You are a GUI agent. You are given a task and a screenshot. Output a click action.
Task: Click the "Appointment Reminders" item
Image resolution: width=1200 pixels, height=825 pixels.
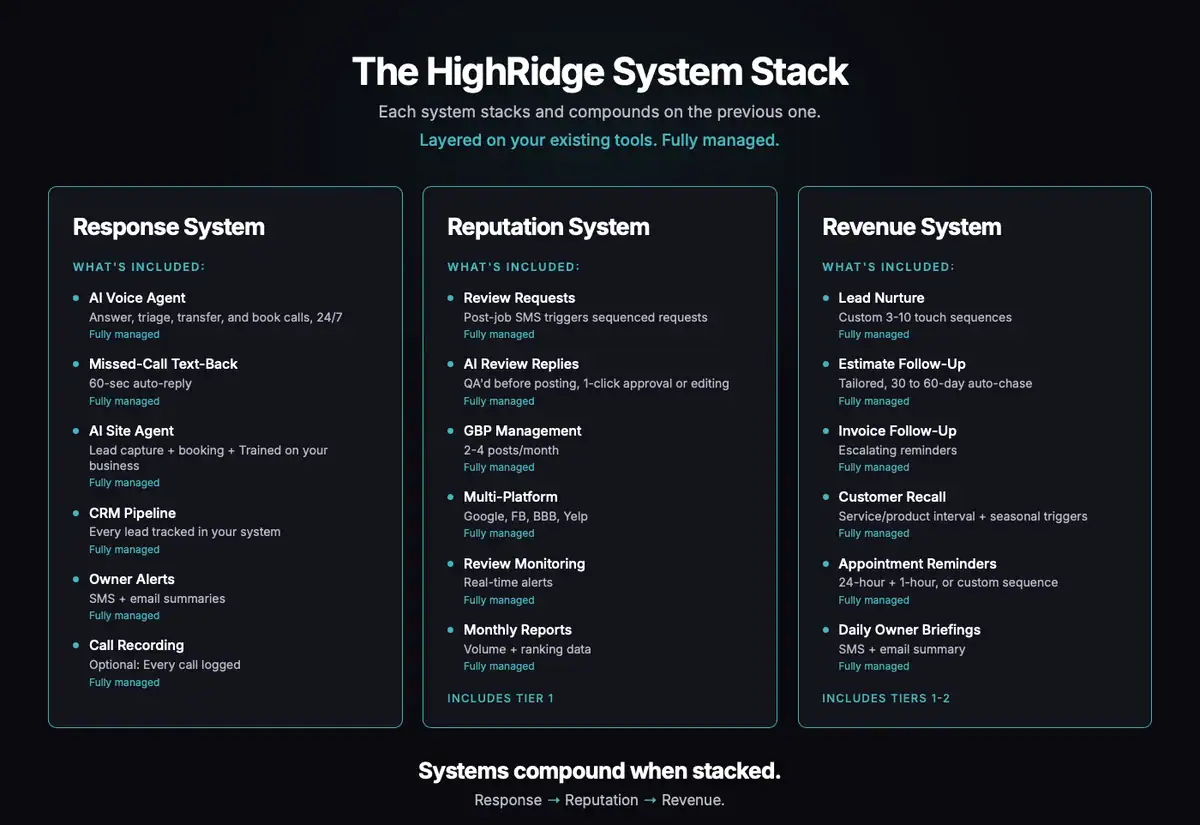[917, 564]
